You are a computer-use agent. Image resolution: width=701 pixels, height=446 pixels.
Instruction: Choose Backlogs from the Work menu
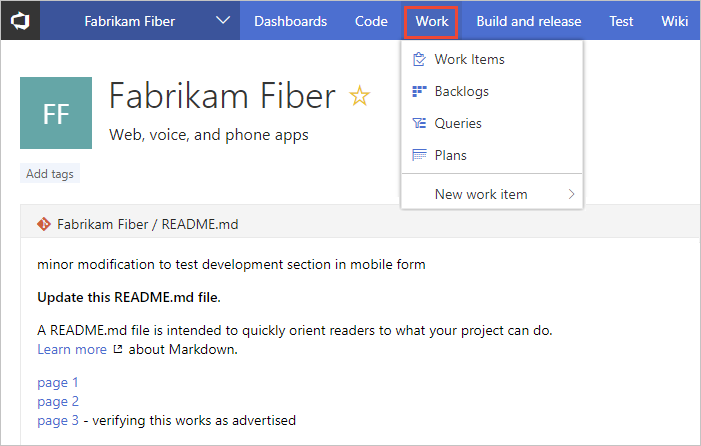[492, 91]
